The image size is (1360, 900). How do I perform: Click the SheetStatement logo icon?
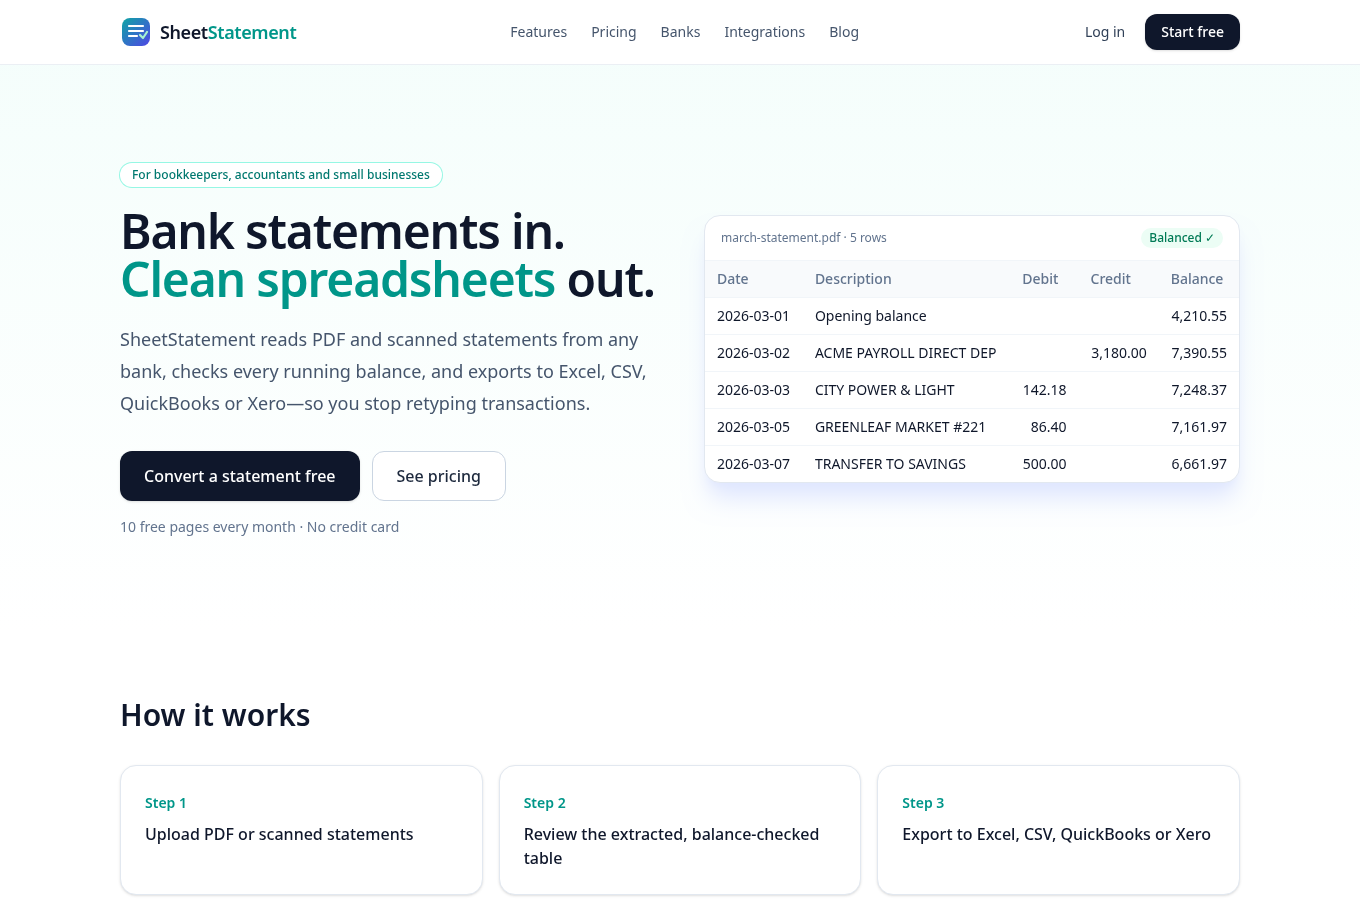pyautogui.click(x=136, y=32)
